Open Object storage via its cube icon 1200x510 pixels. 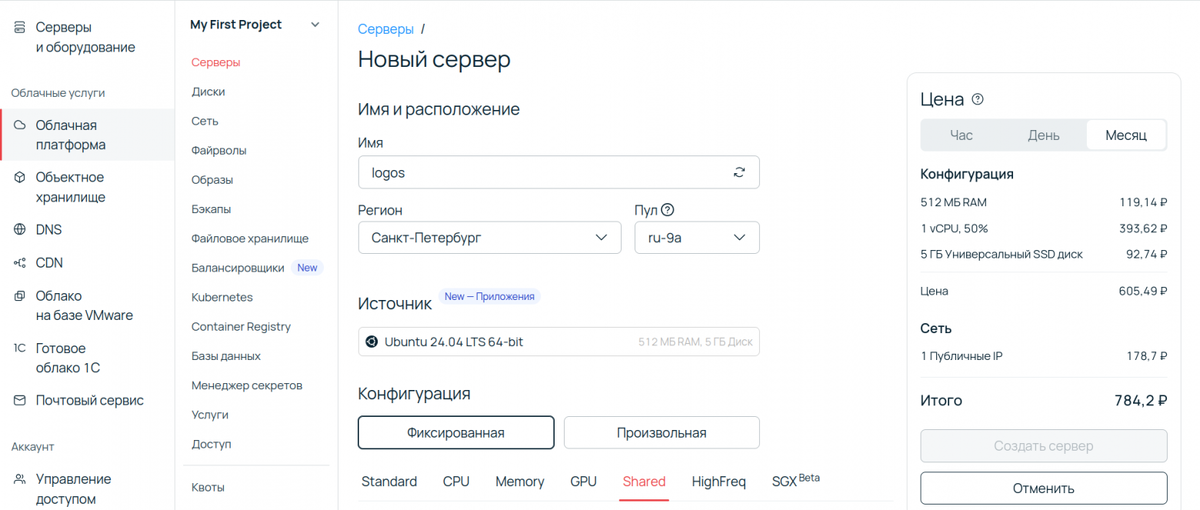(x=19, y=177)
